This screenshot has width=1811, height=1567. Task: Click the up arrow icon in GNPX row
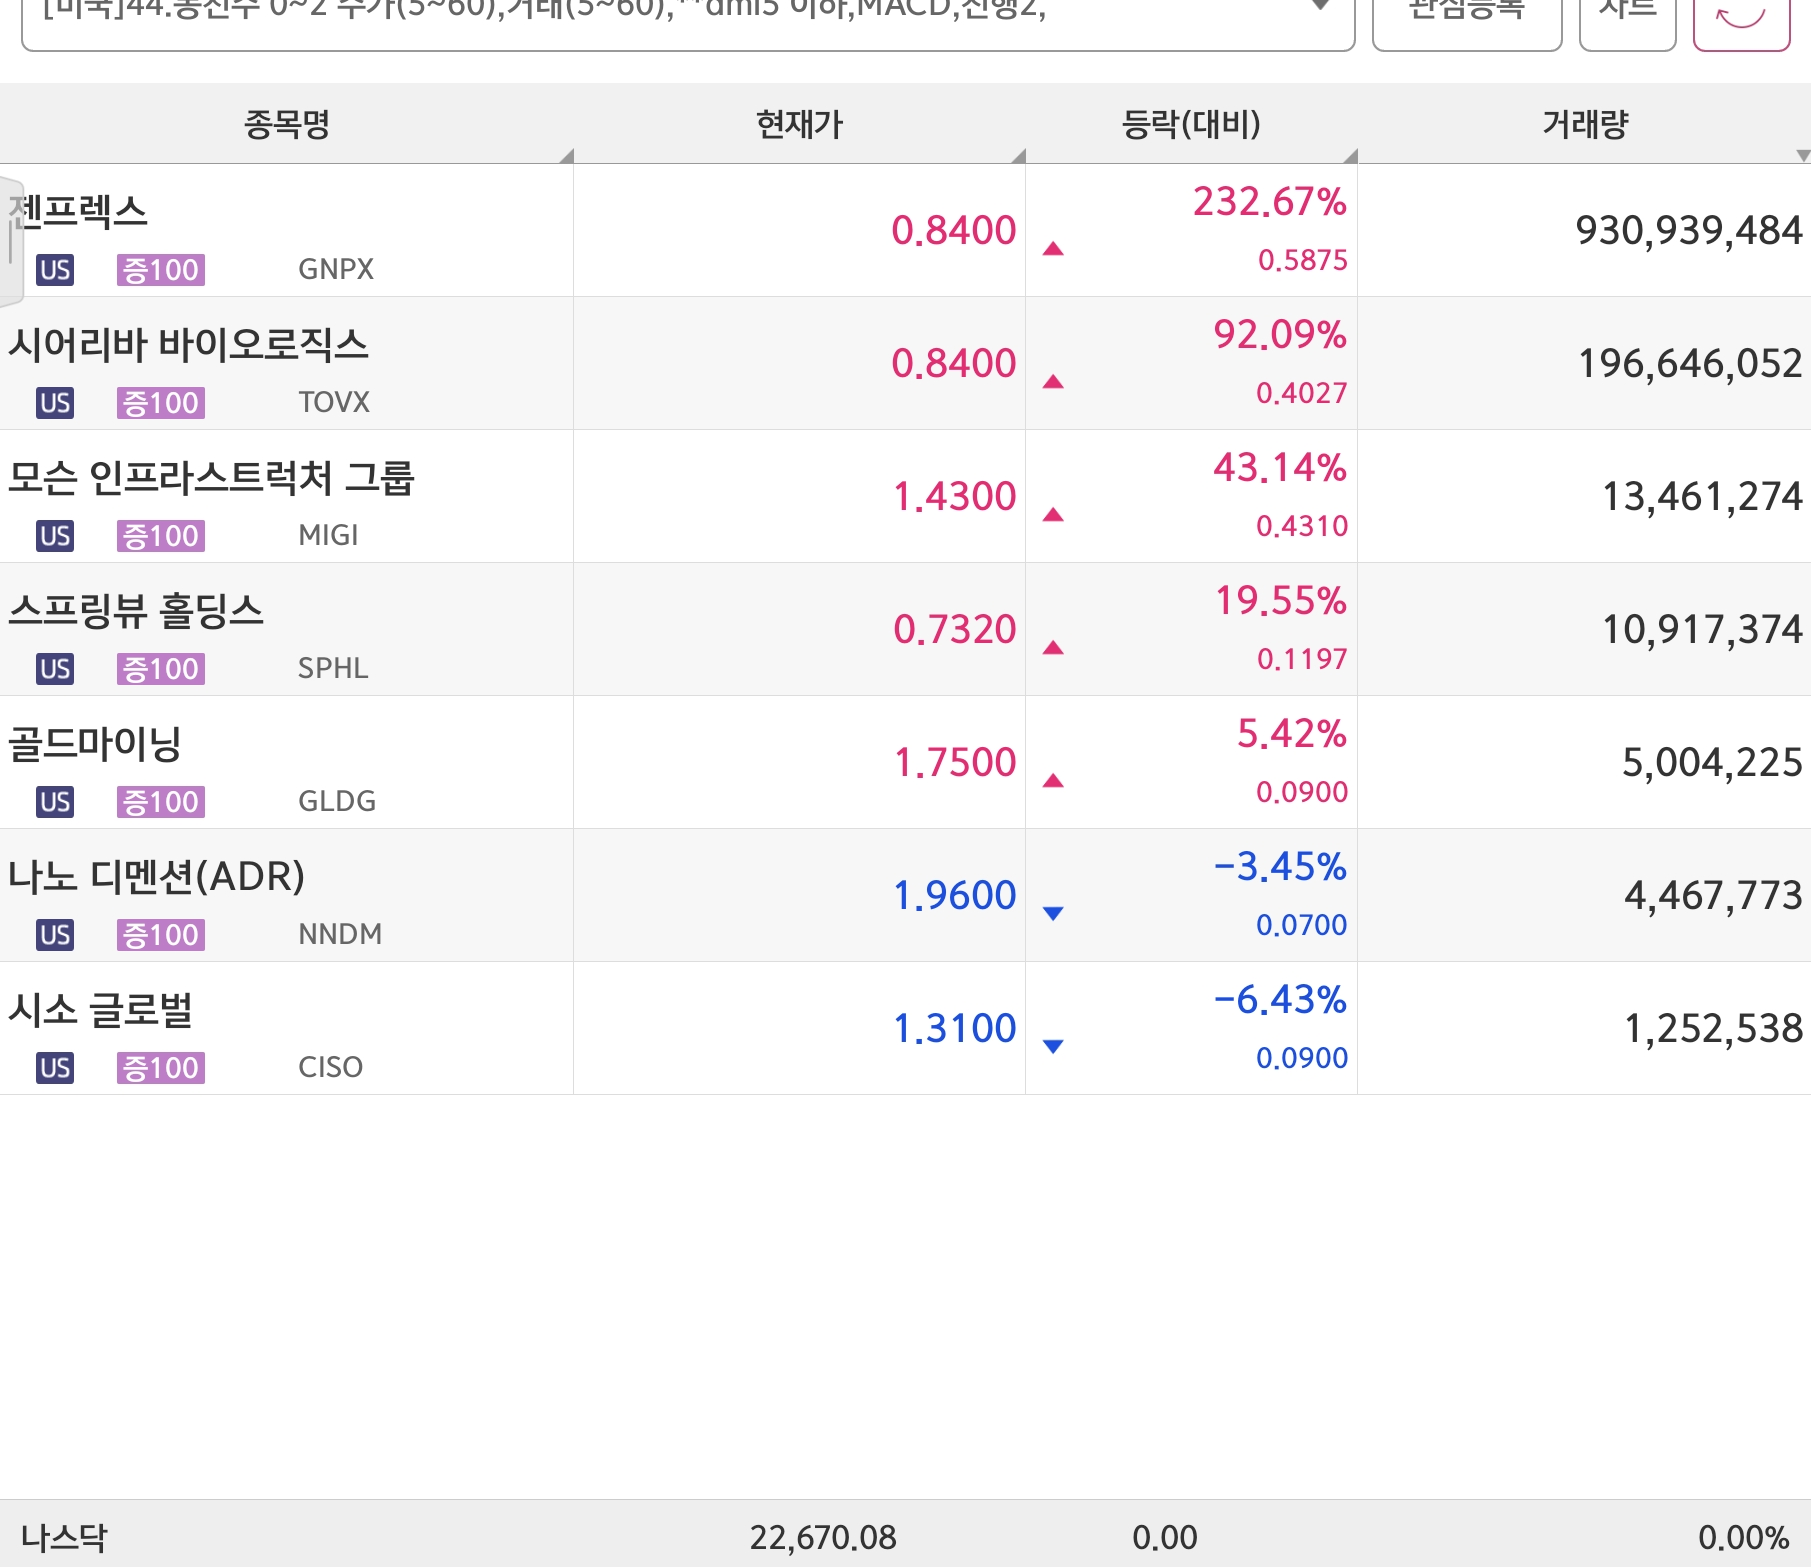tap(1053, 248)
